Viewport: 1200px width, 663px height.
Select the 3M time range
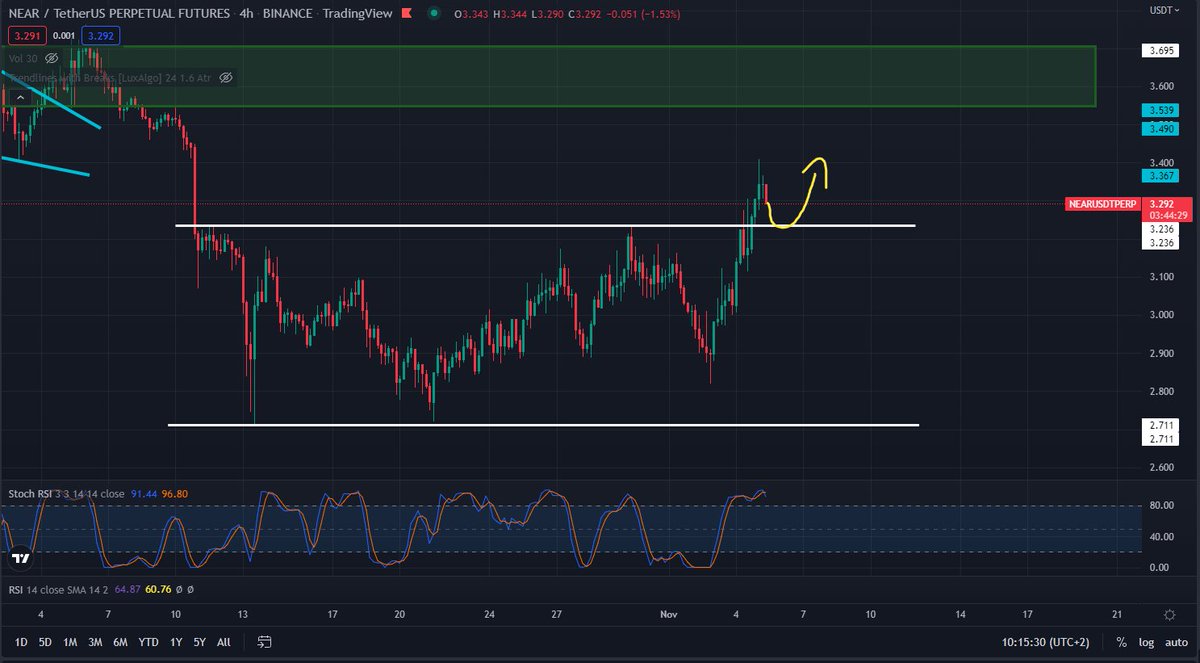click(95, 642)
